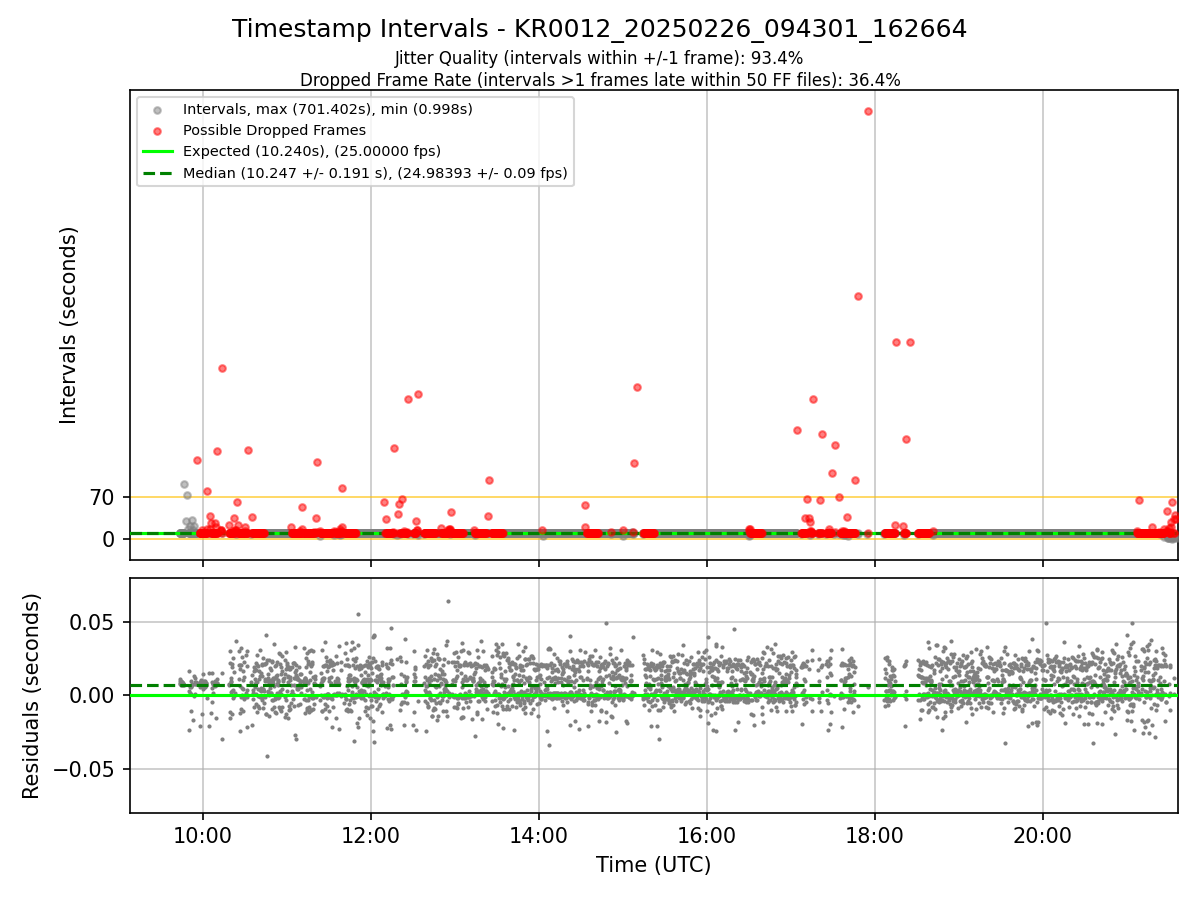
Task: Click the solid green line sample in the legend
Action: coord(158,152)
